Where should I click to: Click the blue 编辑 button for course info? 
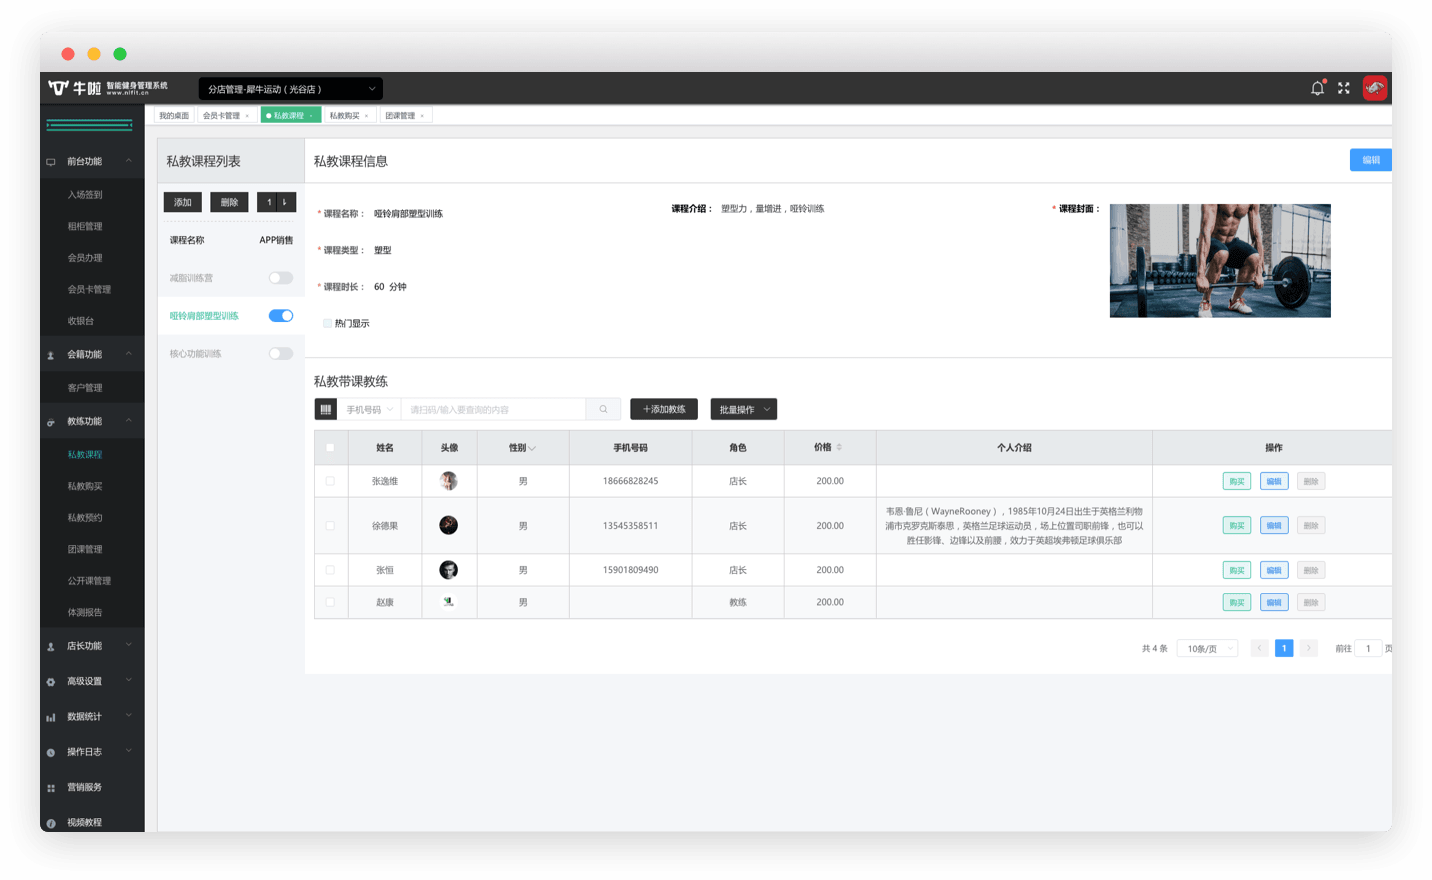[1371, 160]
